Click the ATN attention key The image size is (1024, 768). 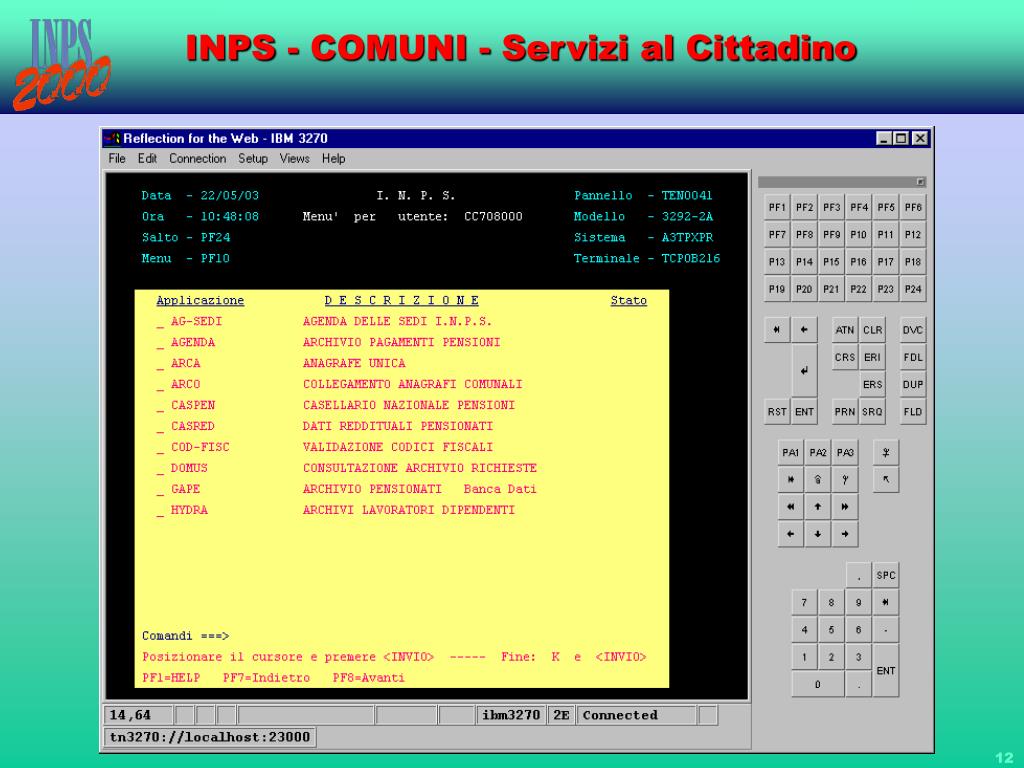[844, 330]
